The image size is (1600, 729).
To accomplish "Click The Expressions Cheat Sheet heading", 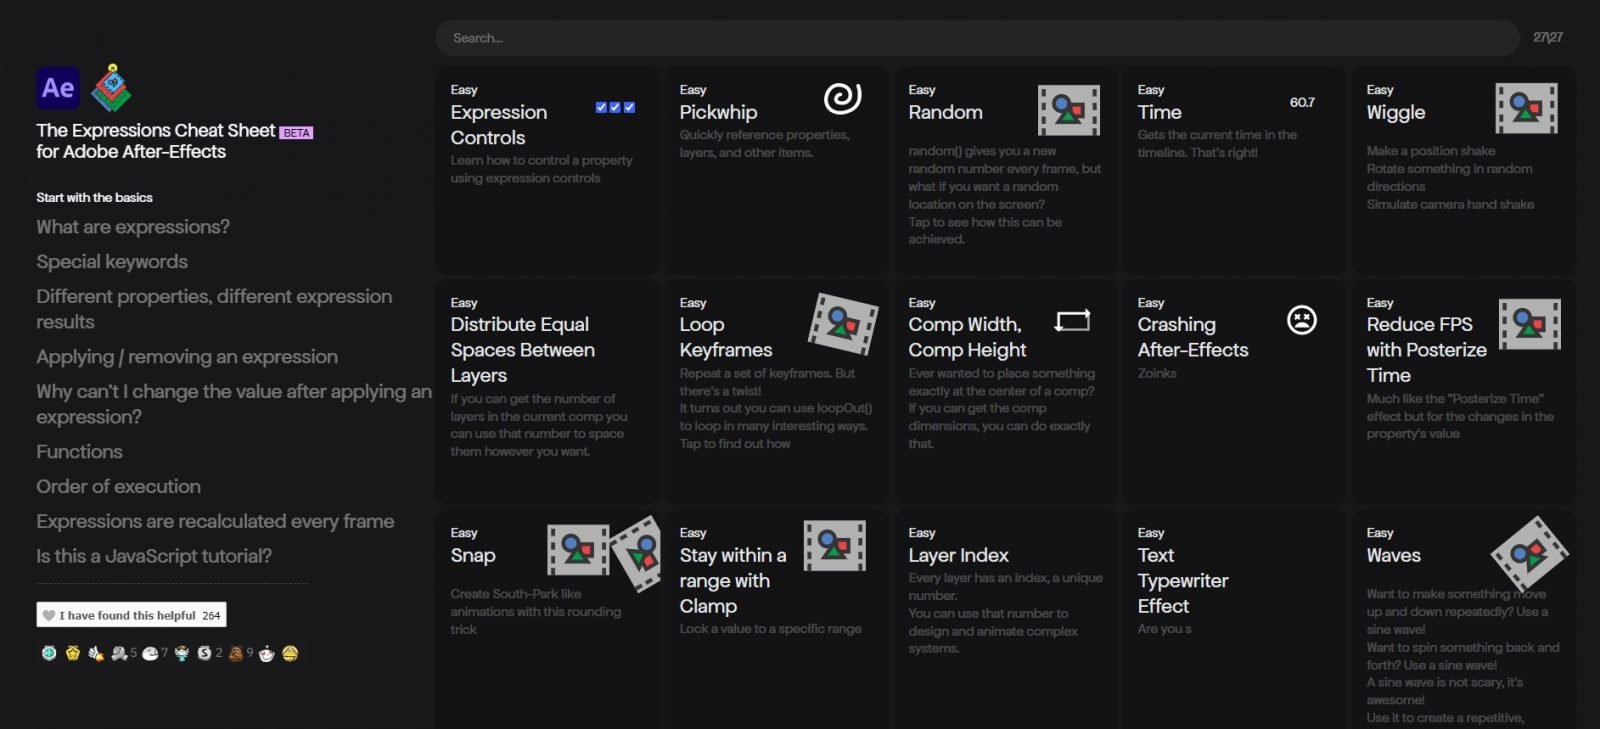I will click(x=156, y=130).
